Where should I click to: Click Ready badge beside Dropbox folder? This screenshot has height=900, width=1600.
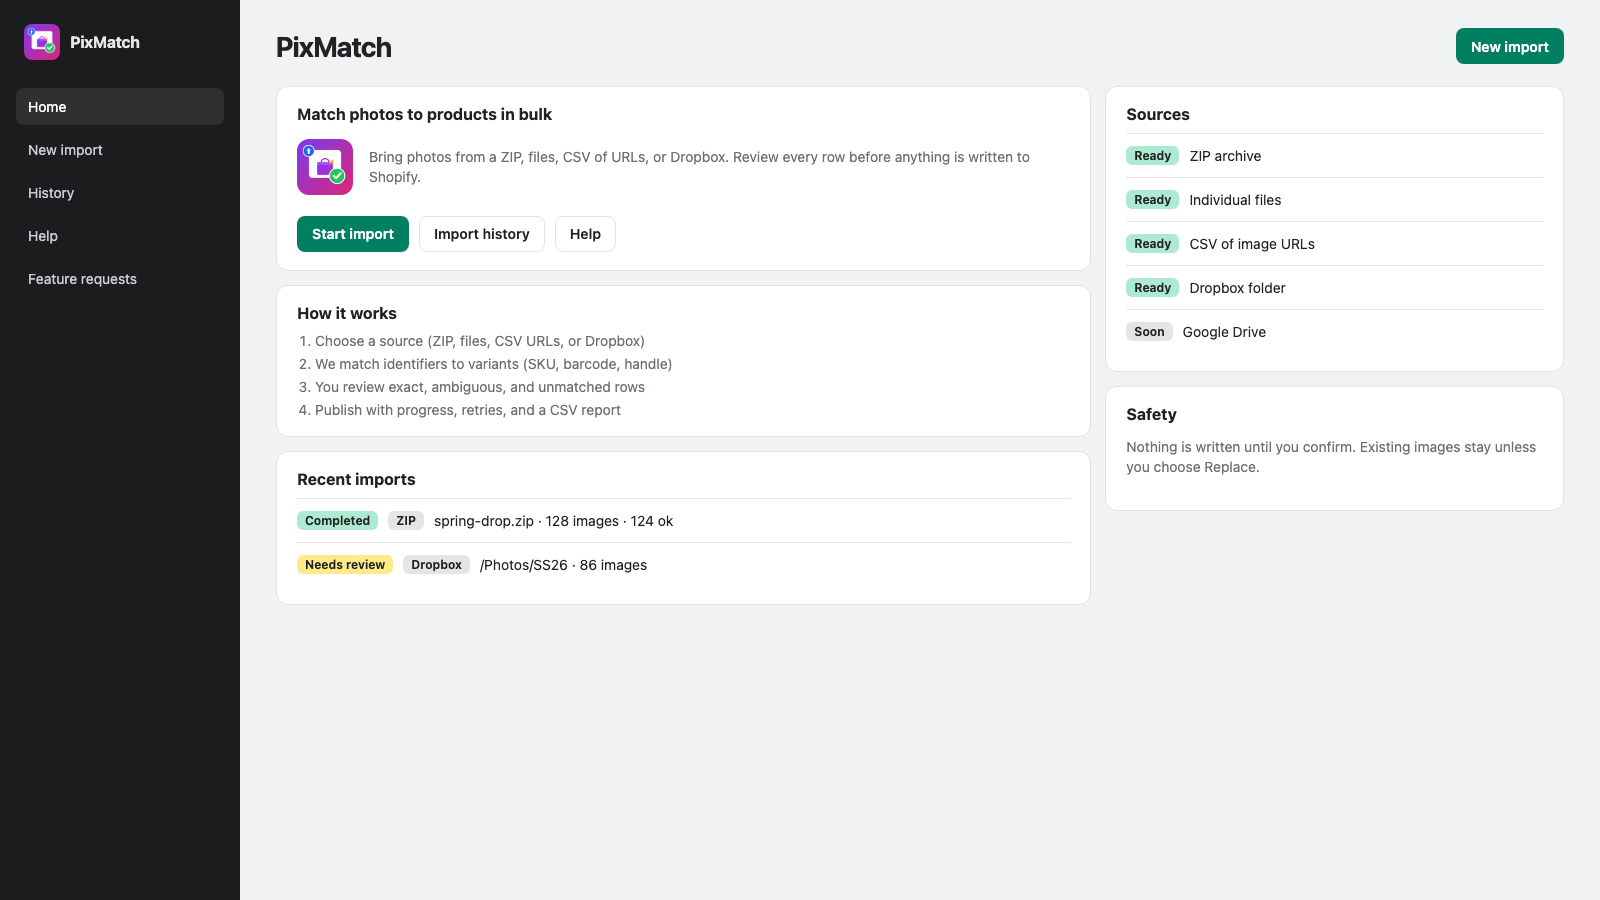click(1152, 288)
